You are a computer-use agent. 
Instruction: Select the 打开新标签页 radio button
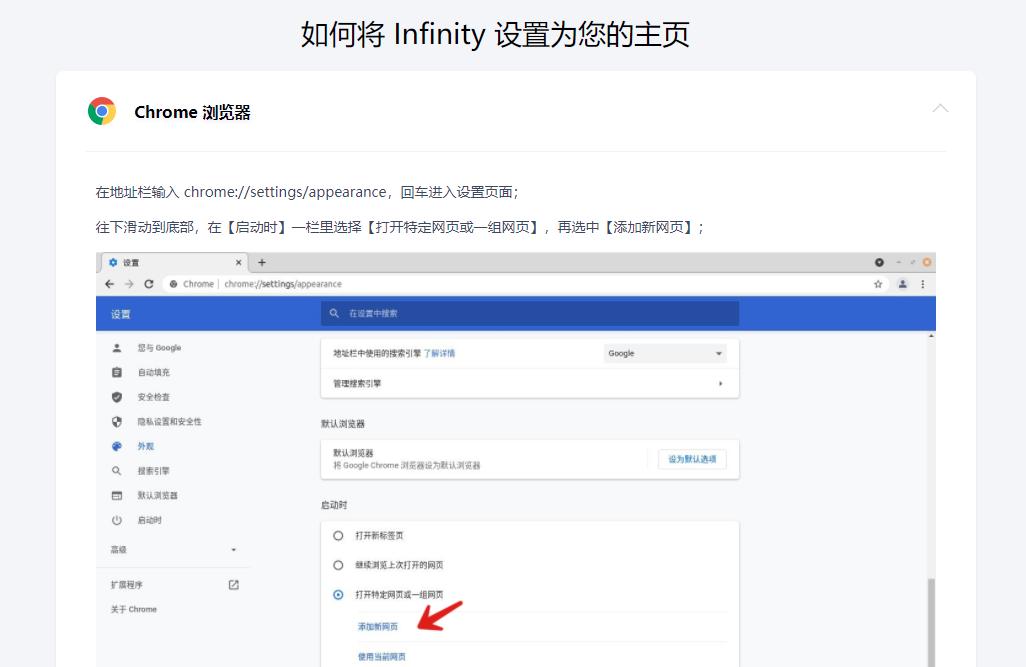(337, 534)
